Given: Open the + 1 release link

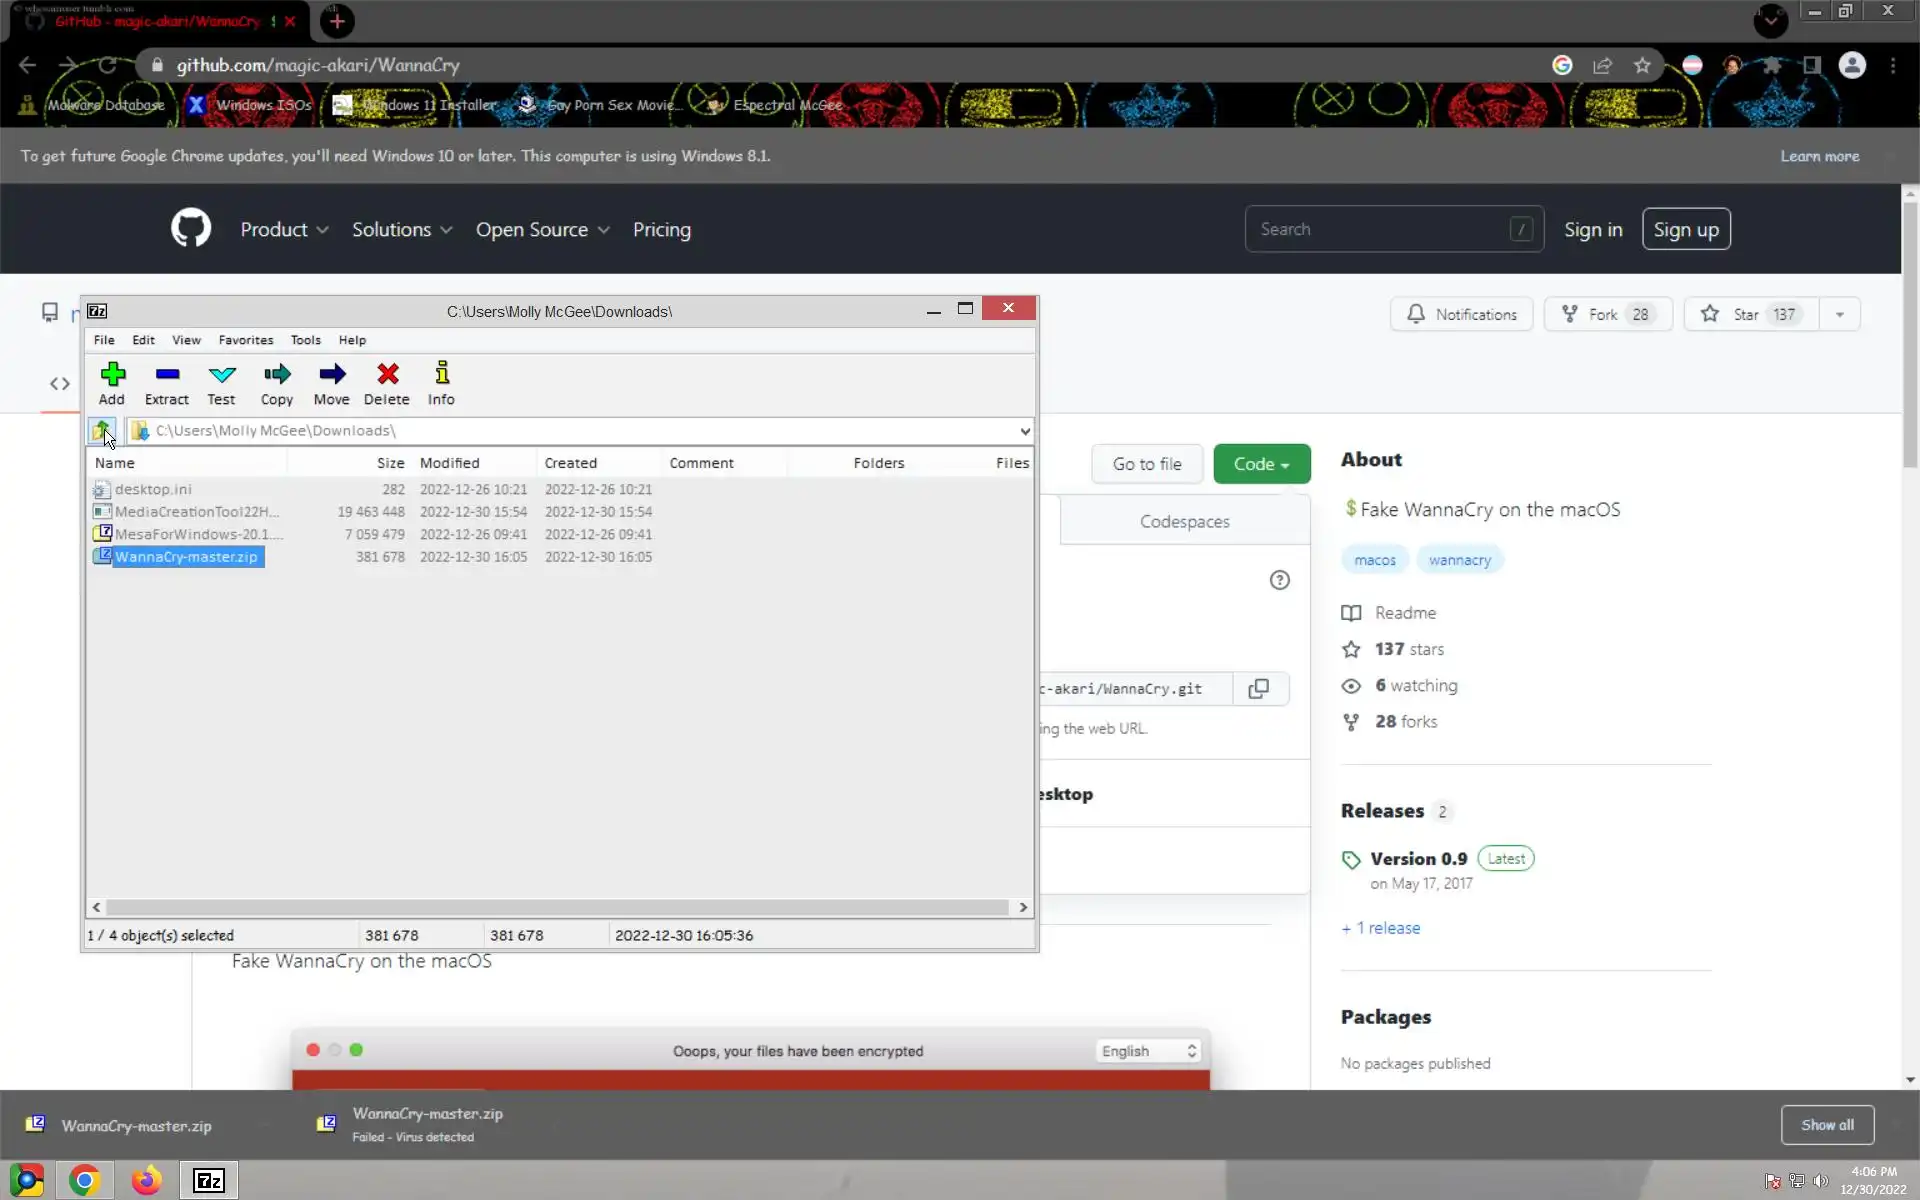Looking at the screenshot, I should tap(1380, 928).
